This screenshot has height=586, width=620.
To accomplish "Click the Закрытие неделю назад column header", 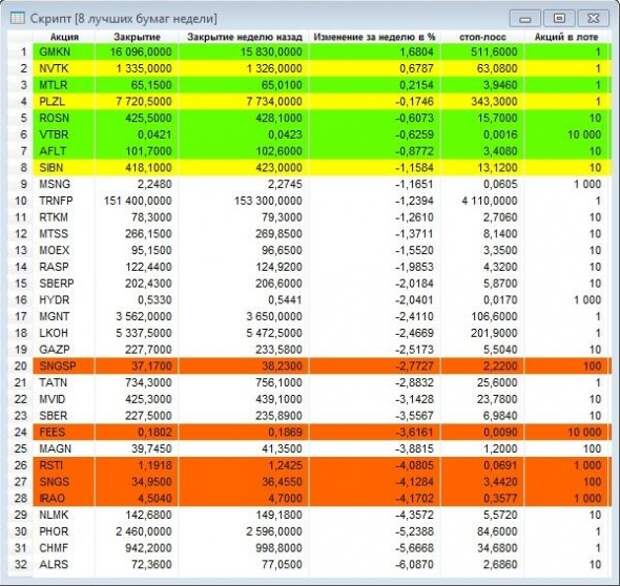I will tap(244, 37).
